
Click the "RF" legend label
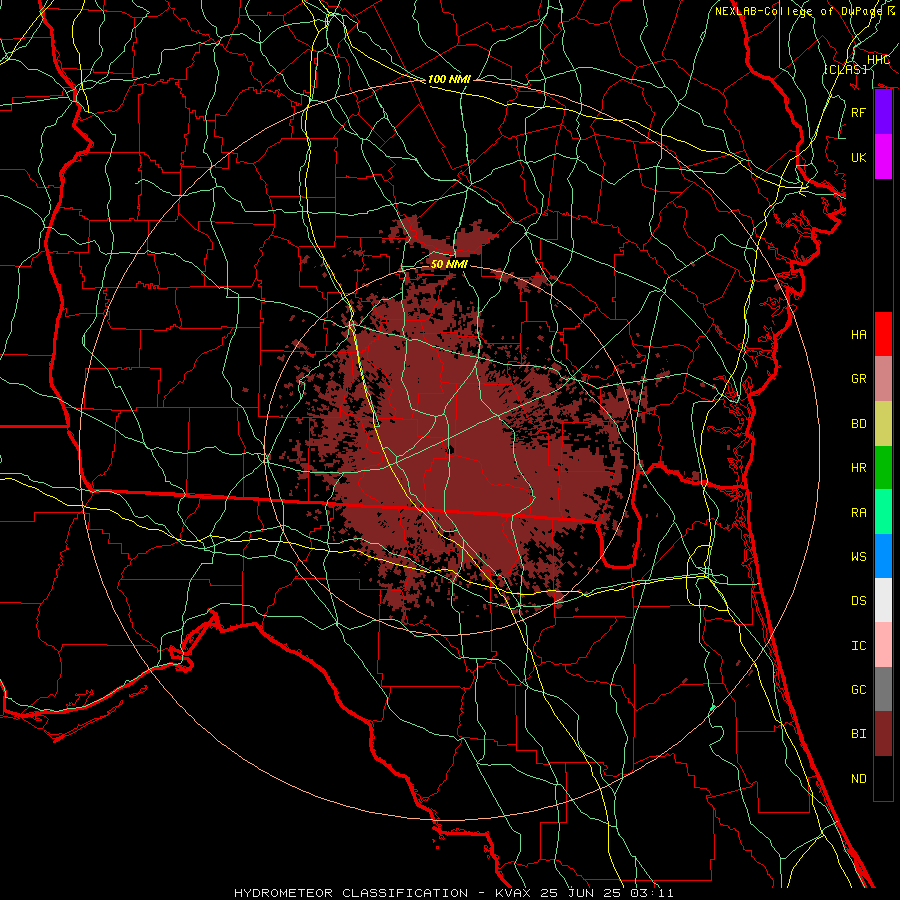click(859, 112)
